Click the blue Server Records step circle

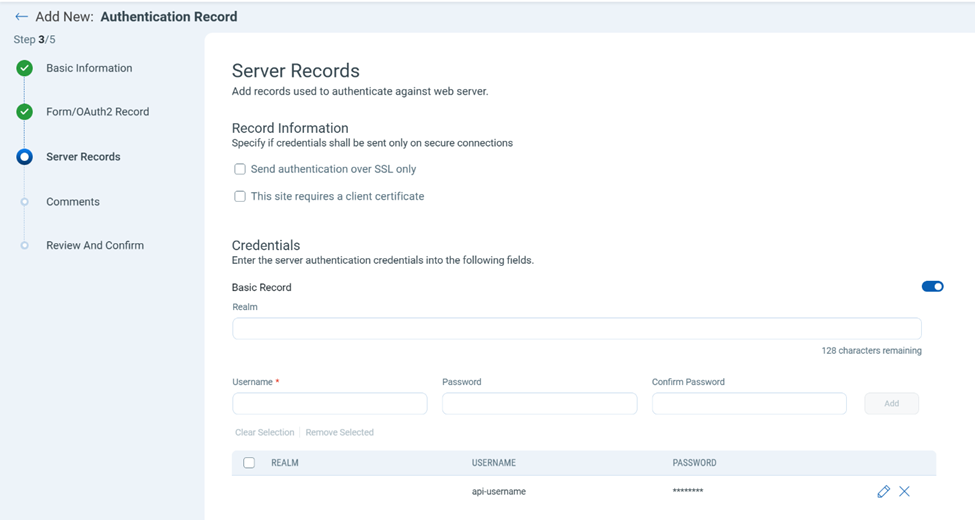pos(24,157)
